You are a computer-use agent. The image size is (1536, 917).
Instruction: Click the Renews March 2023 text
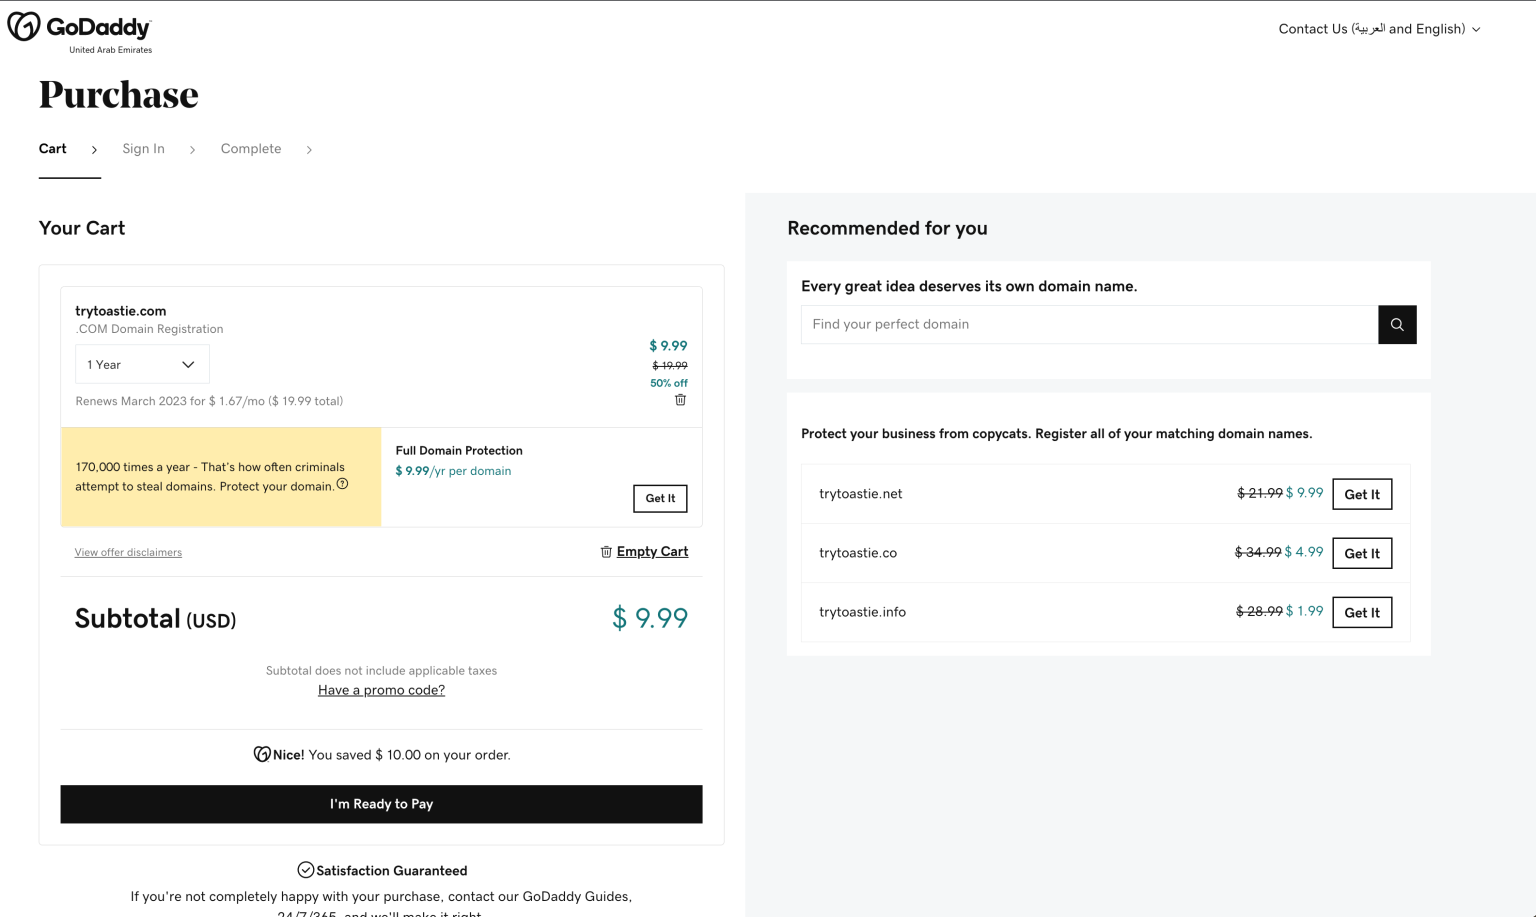point(209,401)
